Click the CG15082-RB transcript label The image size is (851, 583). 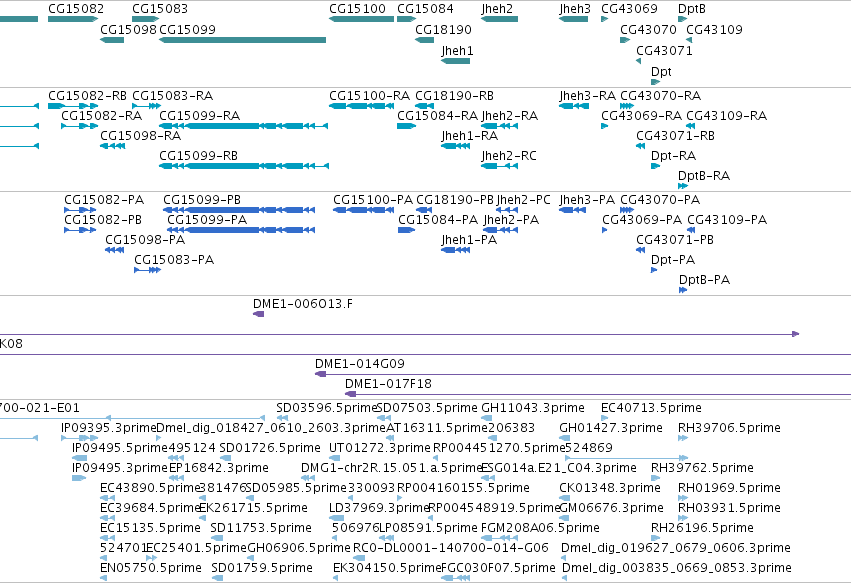click(x=87, y=96)
